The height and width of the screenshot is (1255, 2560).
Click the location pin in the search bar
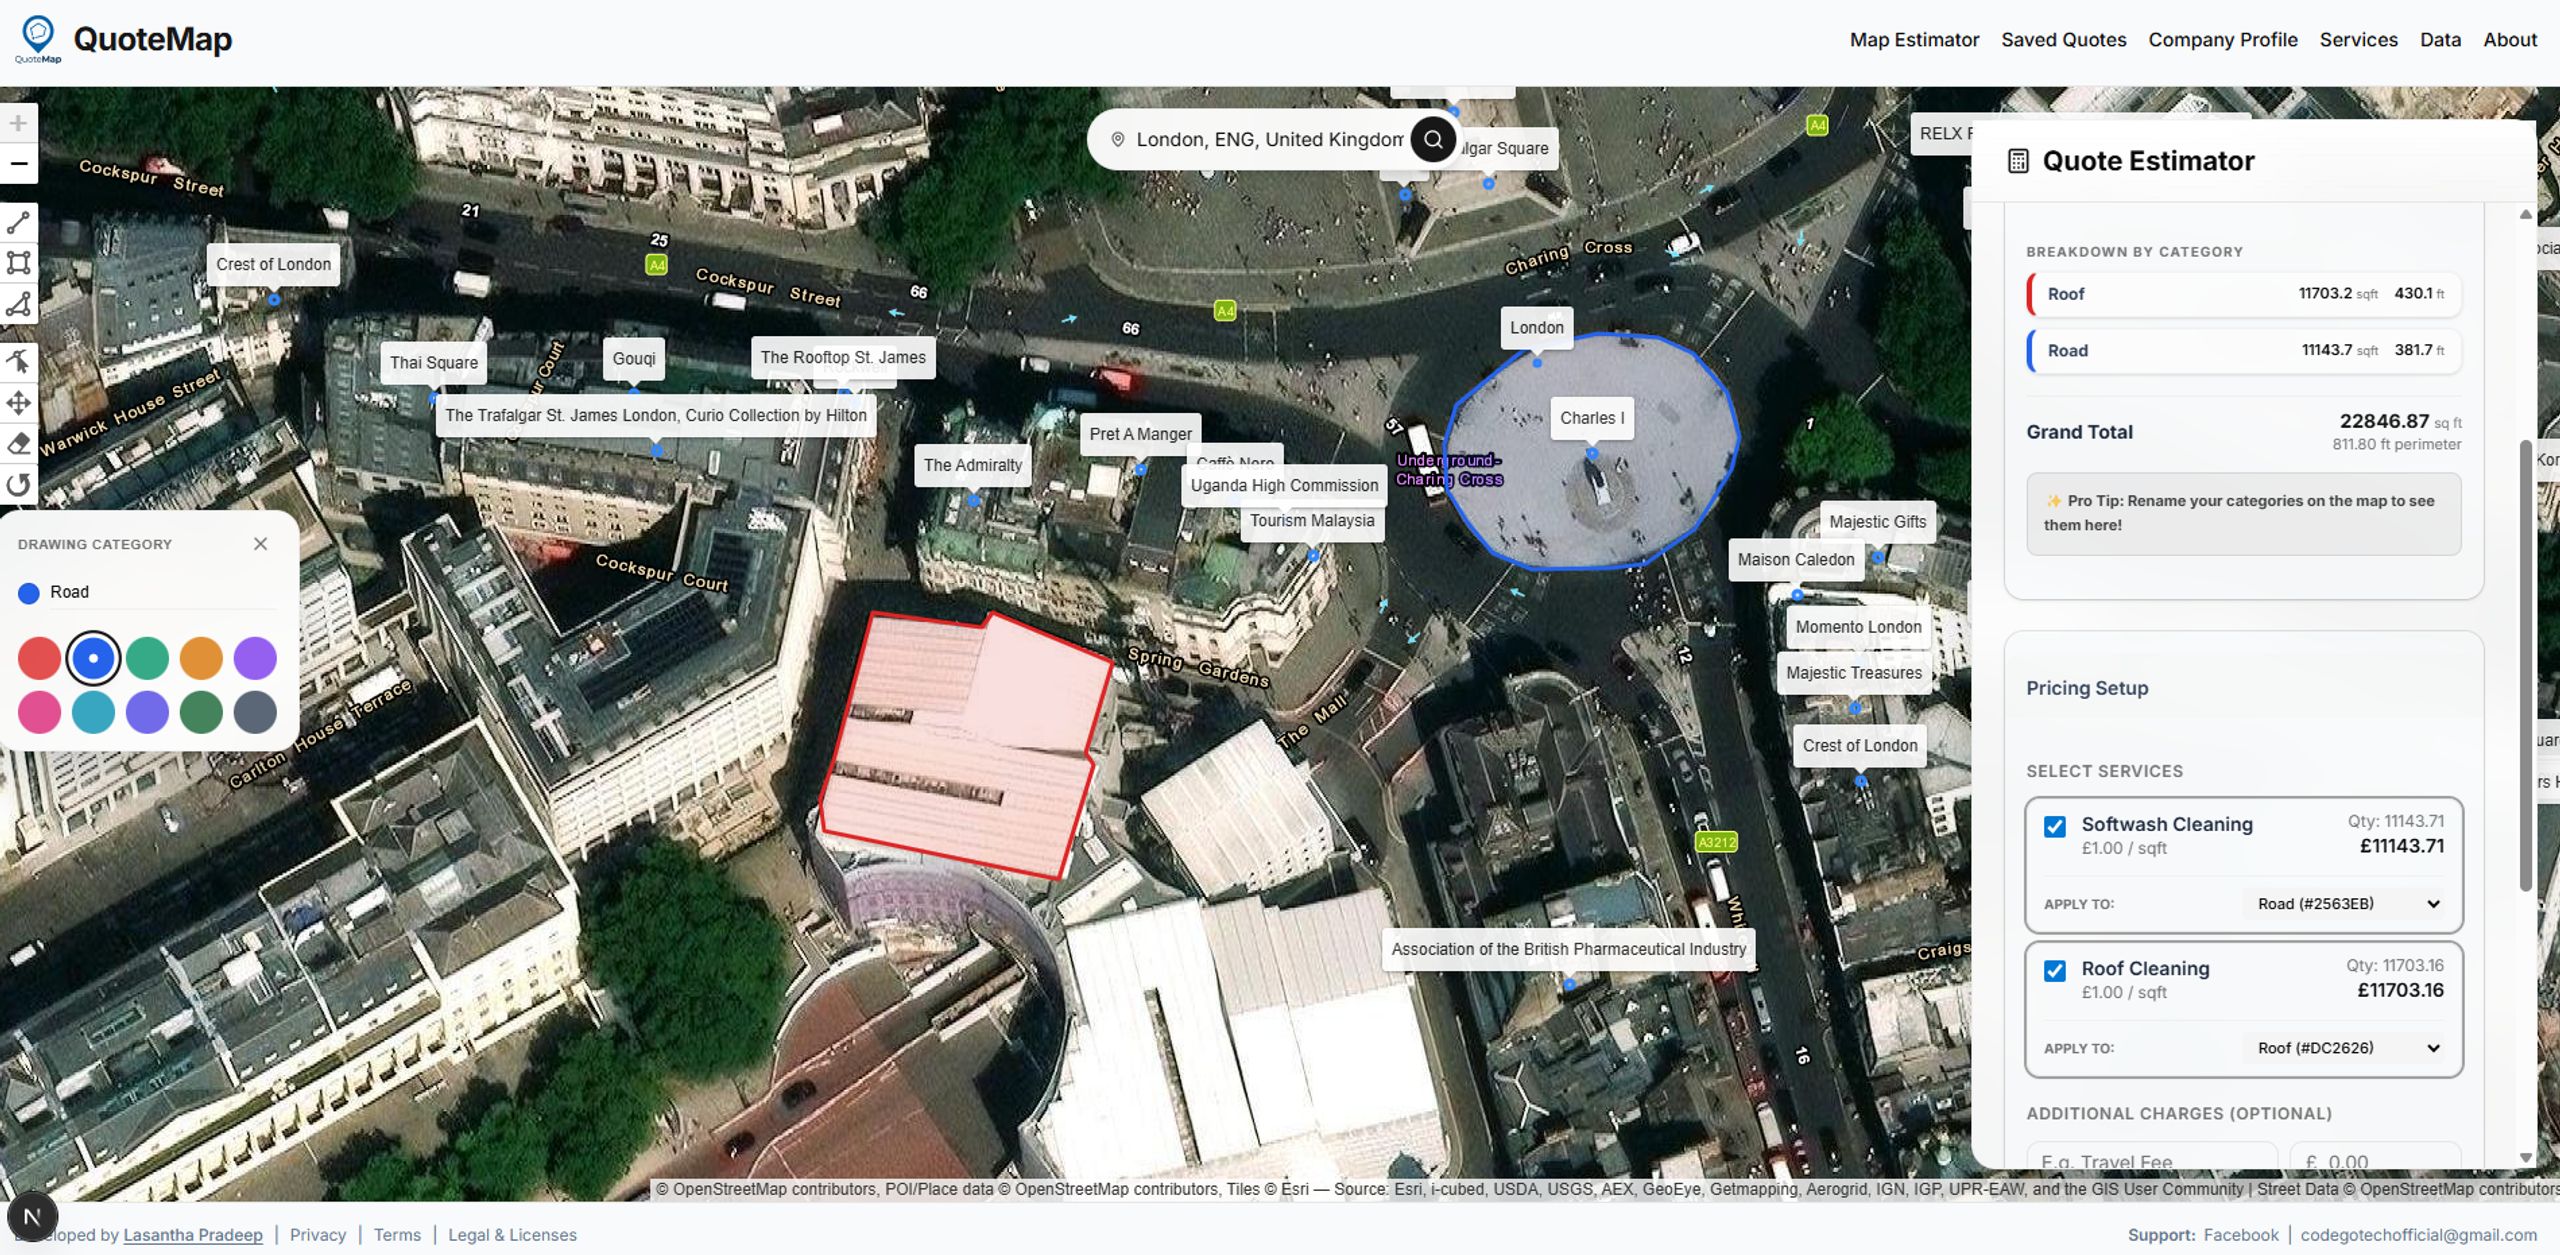[1118, 139]
